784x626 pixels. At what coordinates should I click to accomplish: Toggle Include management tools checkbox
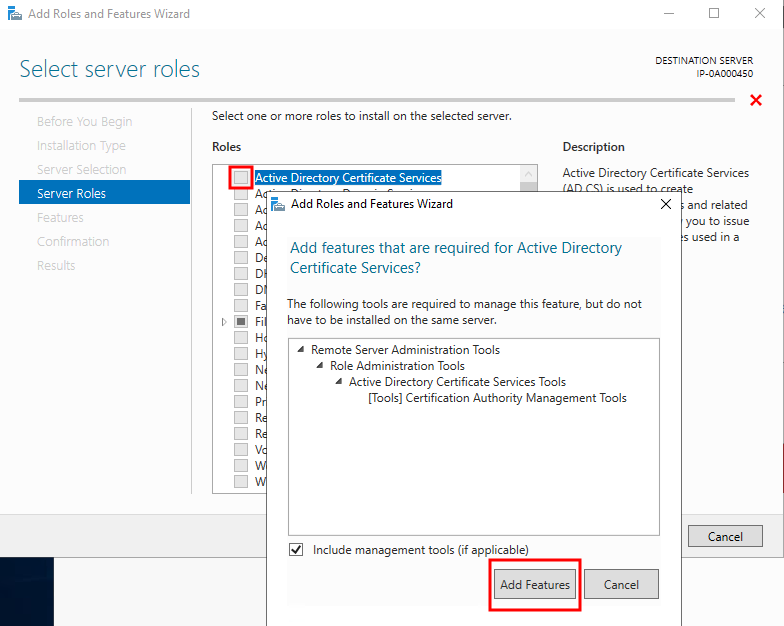pyautogui.click(x=296, y=550)
